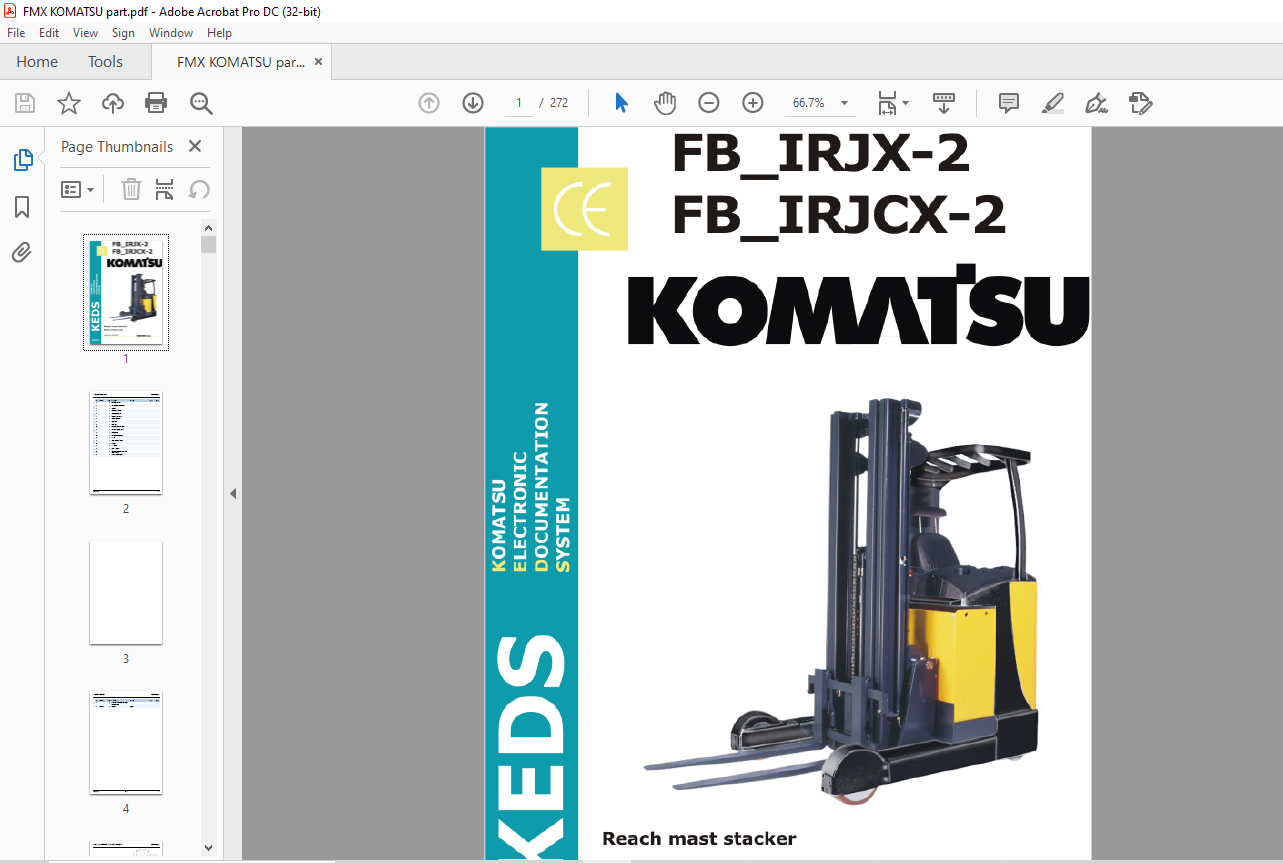The height and width of the screenshot is (863, 1283).
Task: Click the thumbnail panel scrollbar handle
Action: click(208, 244)
